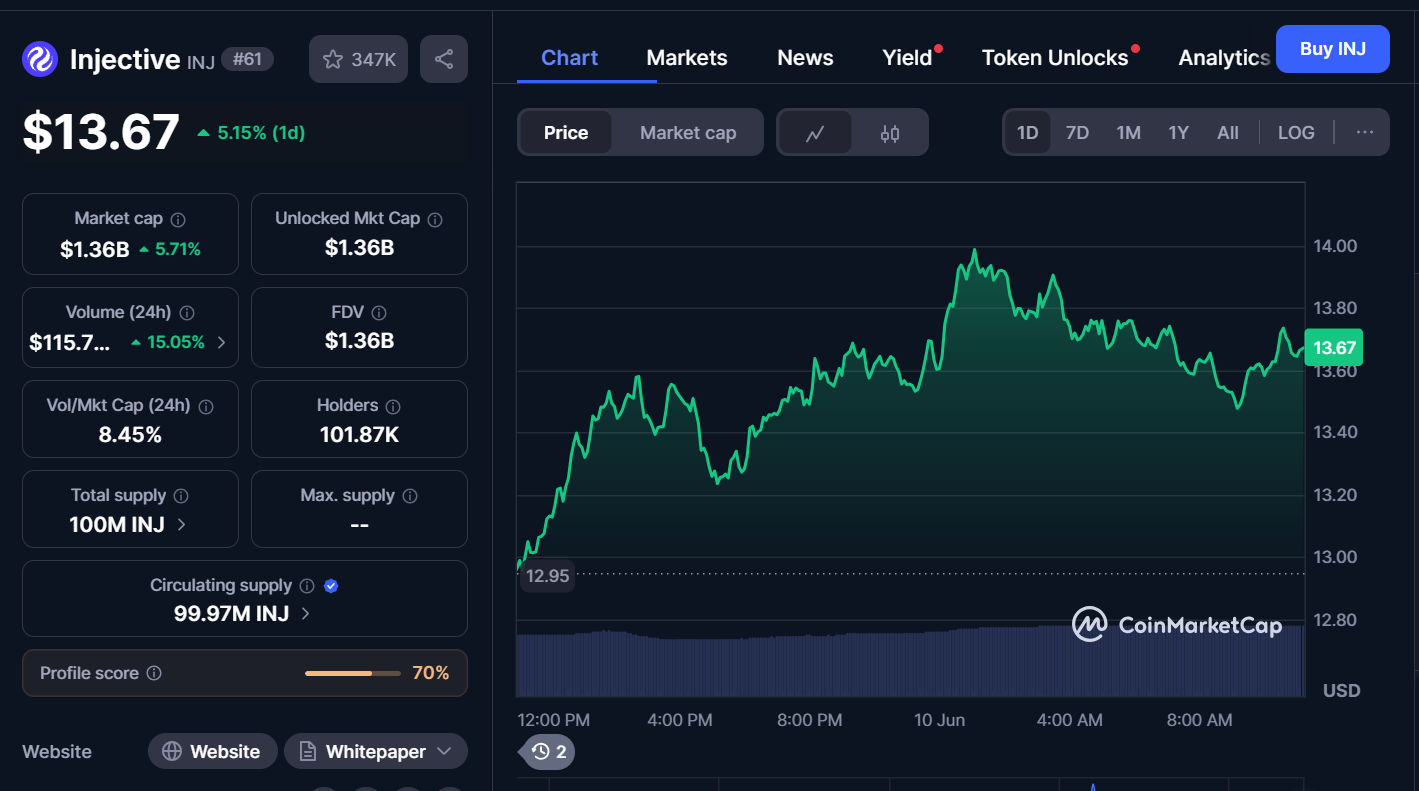1419x791 pixels.
Task: Click the 101.87K holders value
Action: click(360, 435)
